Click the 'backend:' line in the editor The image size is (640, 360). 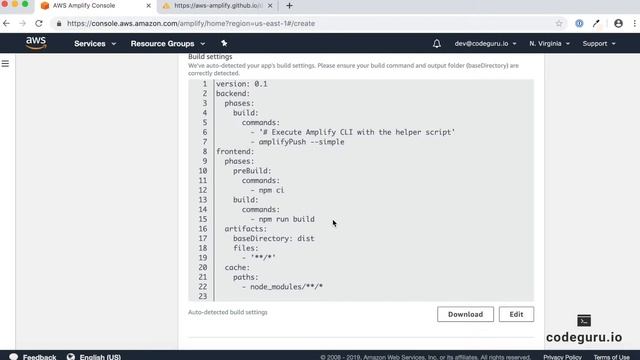[x=233, y=94]
